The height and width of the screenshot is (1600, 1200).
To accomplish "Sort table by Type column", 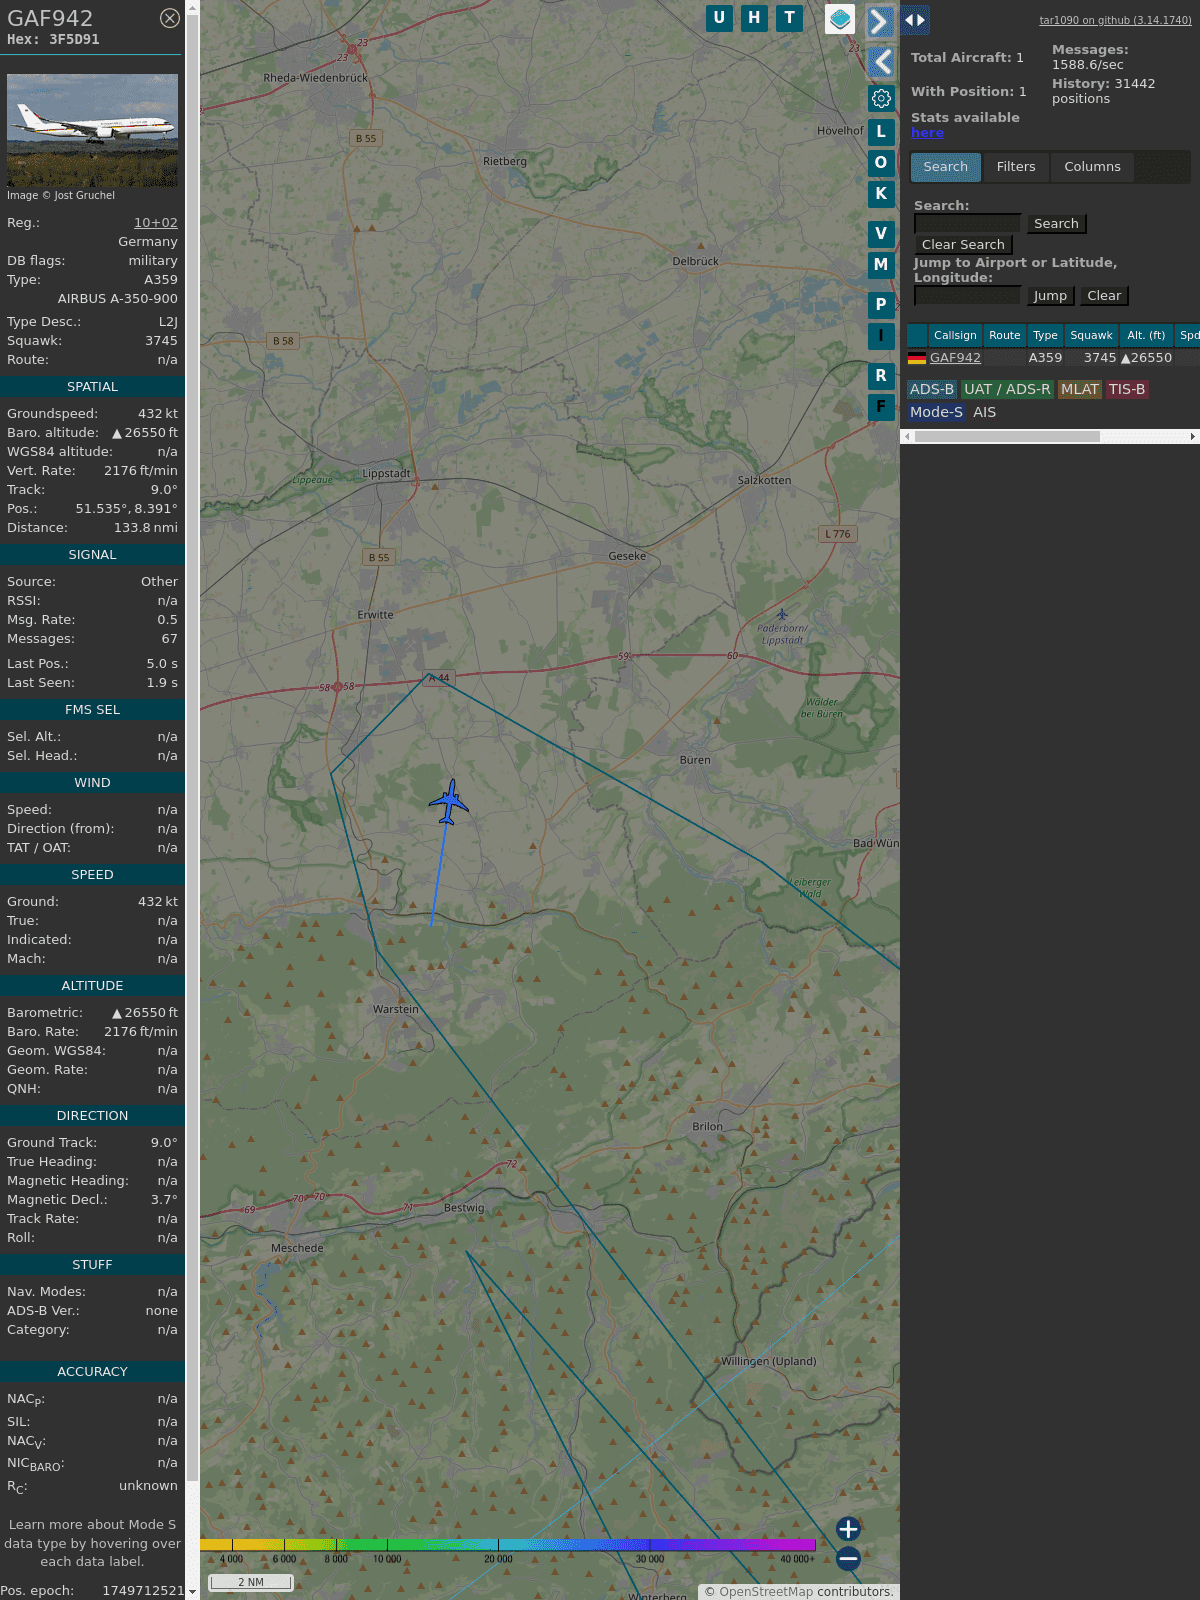I will (x=1045, y=336).
